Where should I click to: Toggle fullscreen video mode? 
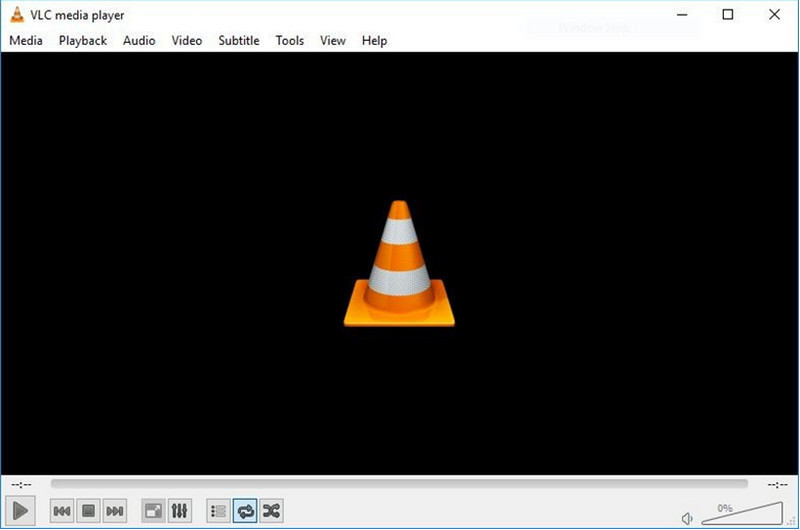point(153,511)
